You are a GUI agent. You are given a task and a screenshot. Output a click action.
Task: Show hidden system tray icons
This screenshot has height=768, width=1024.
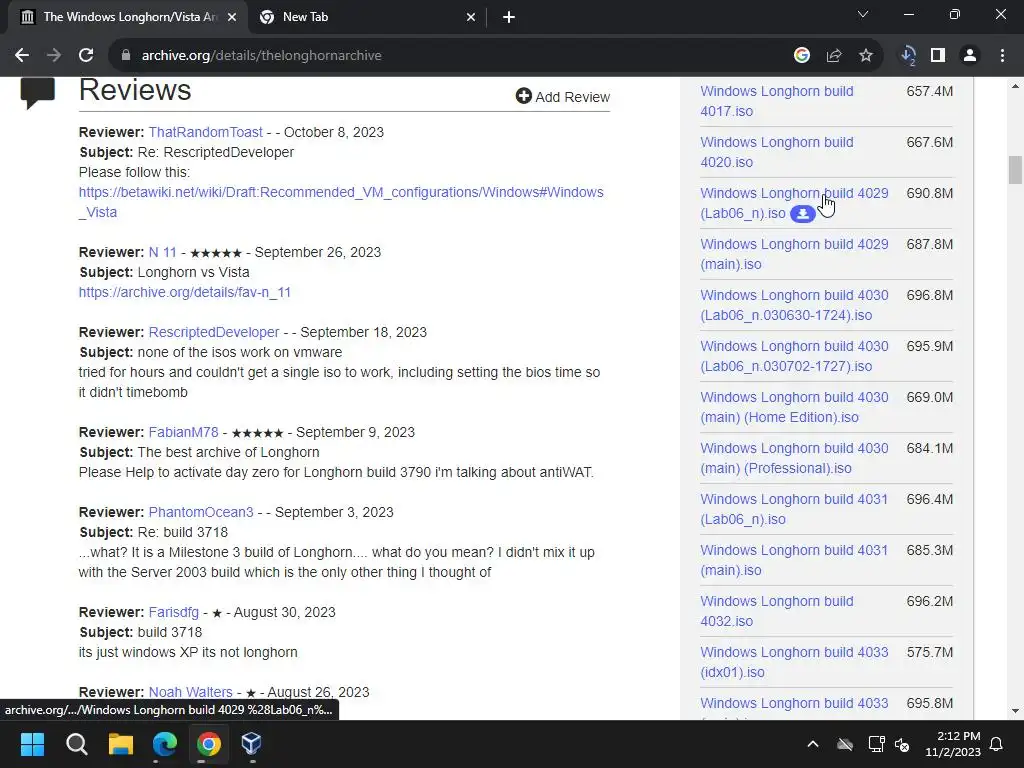(x=813, y=744)
